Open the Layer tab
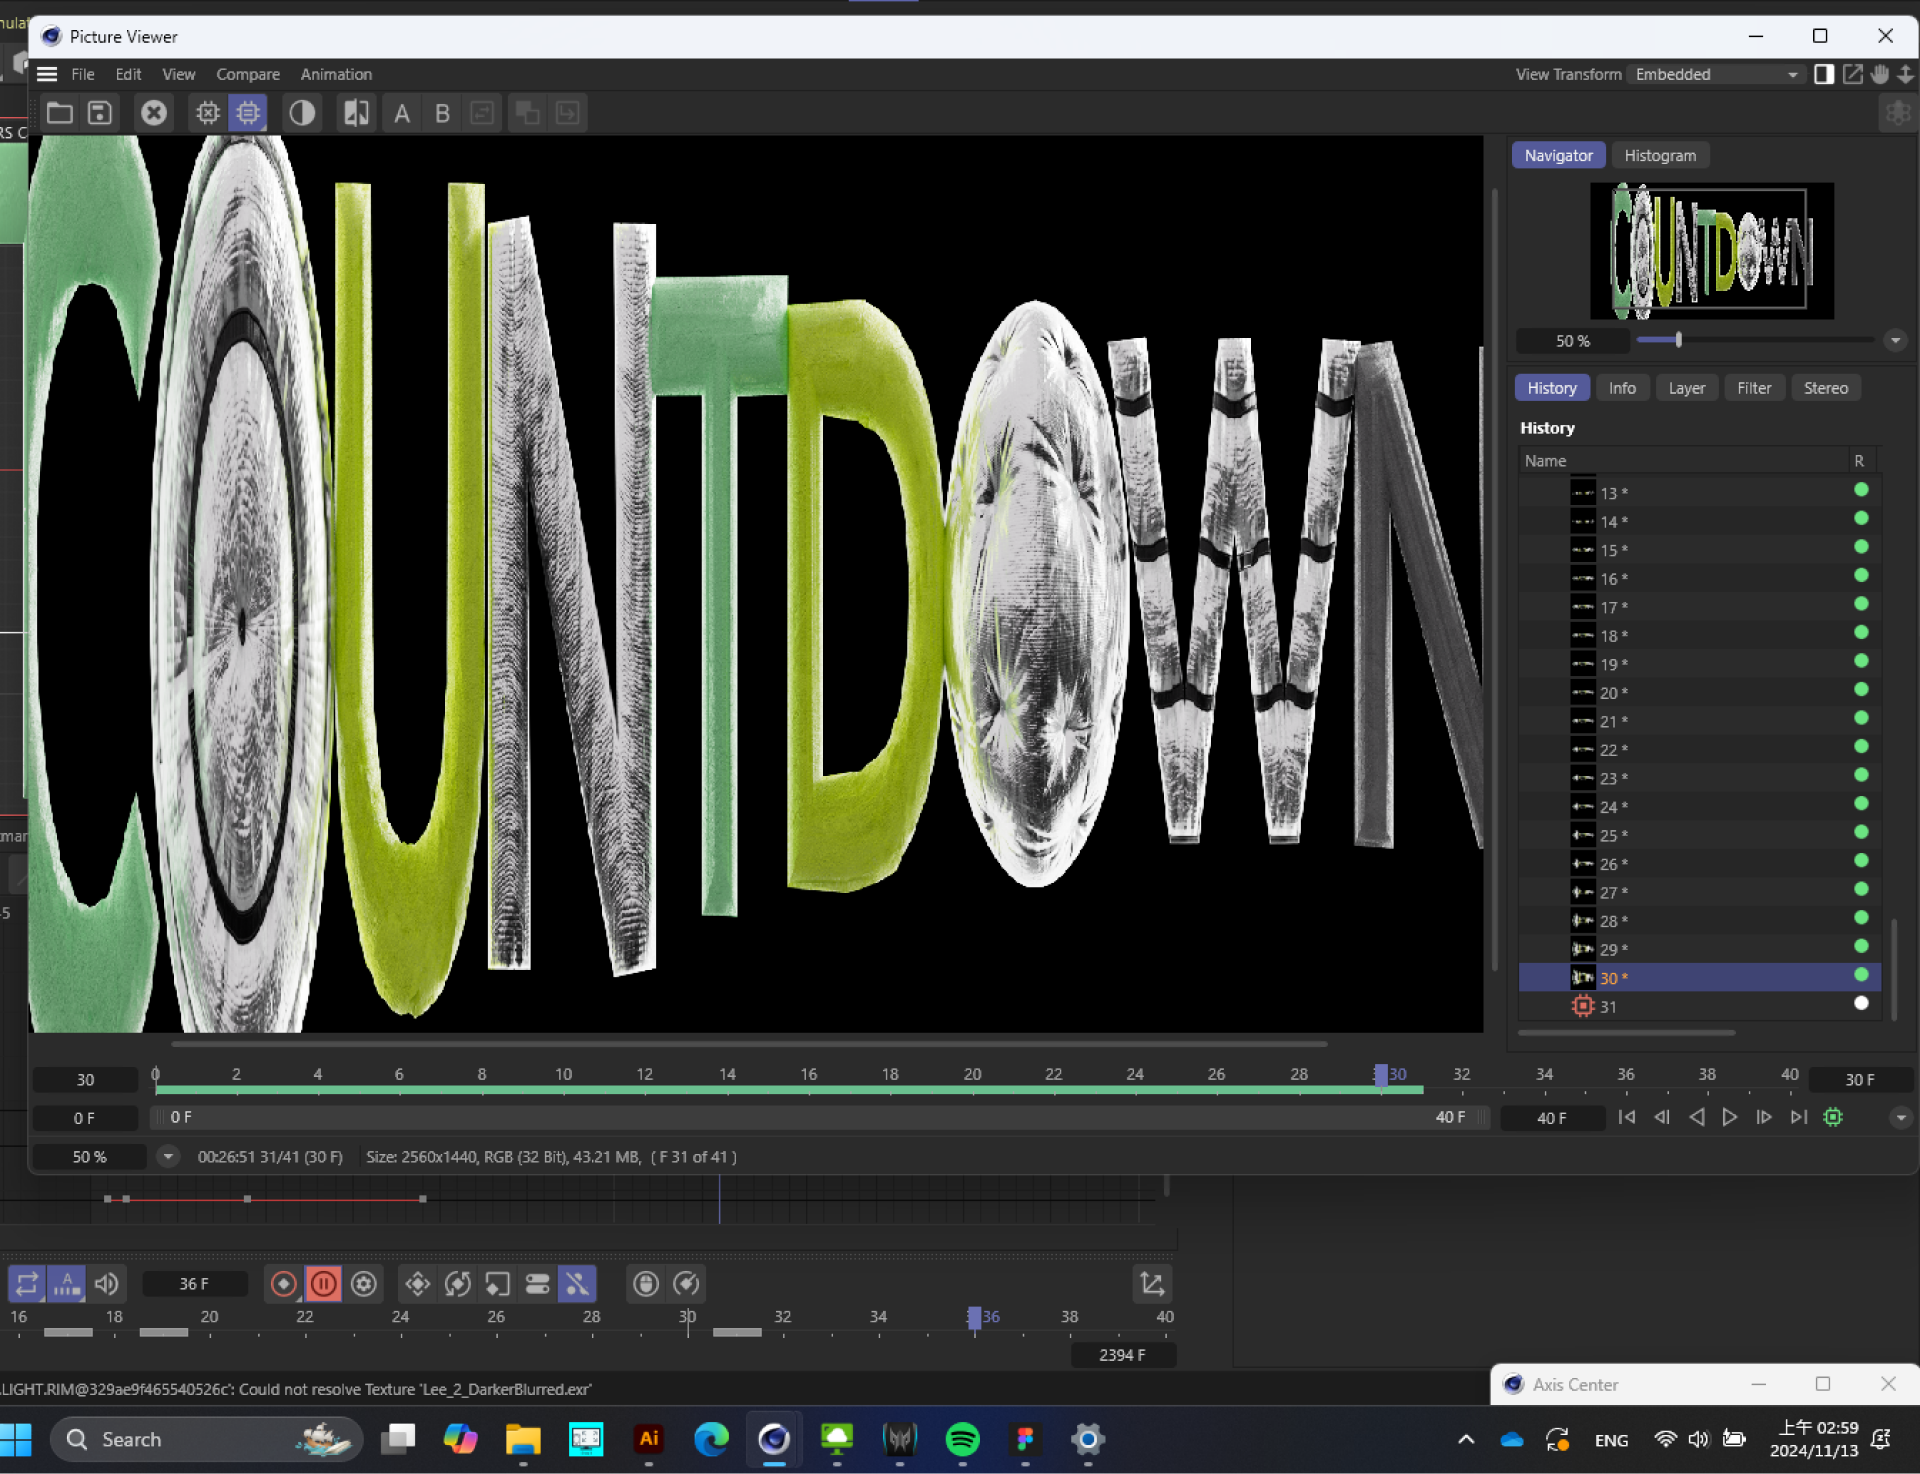Viewport: 1920px width, 1474px height. (x=1686, y=388)
